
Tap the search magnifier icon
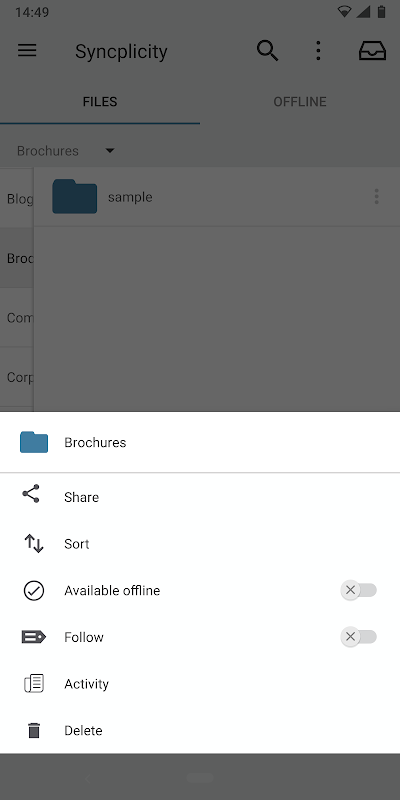point(267,51)
